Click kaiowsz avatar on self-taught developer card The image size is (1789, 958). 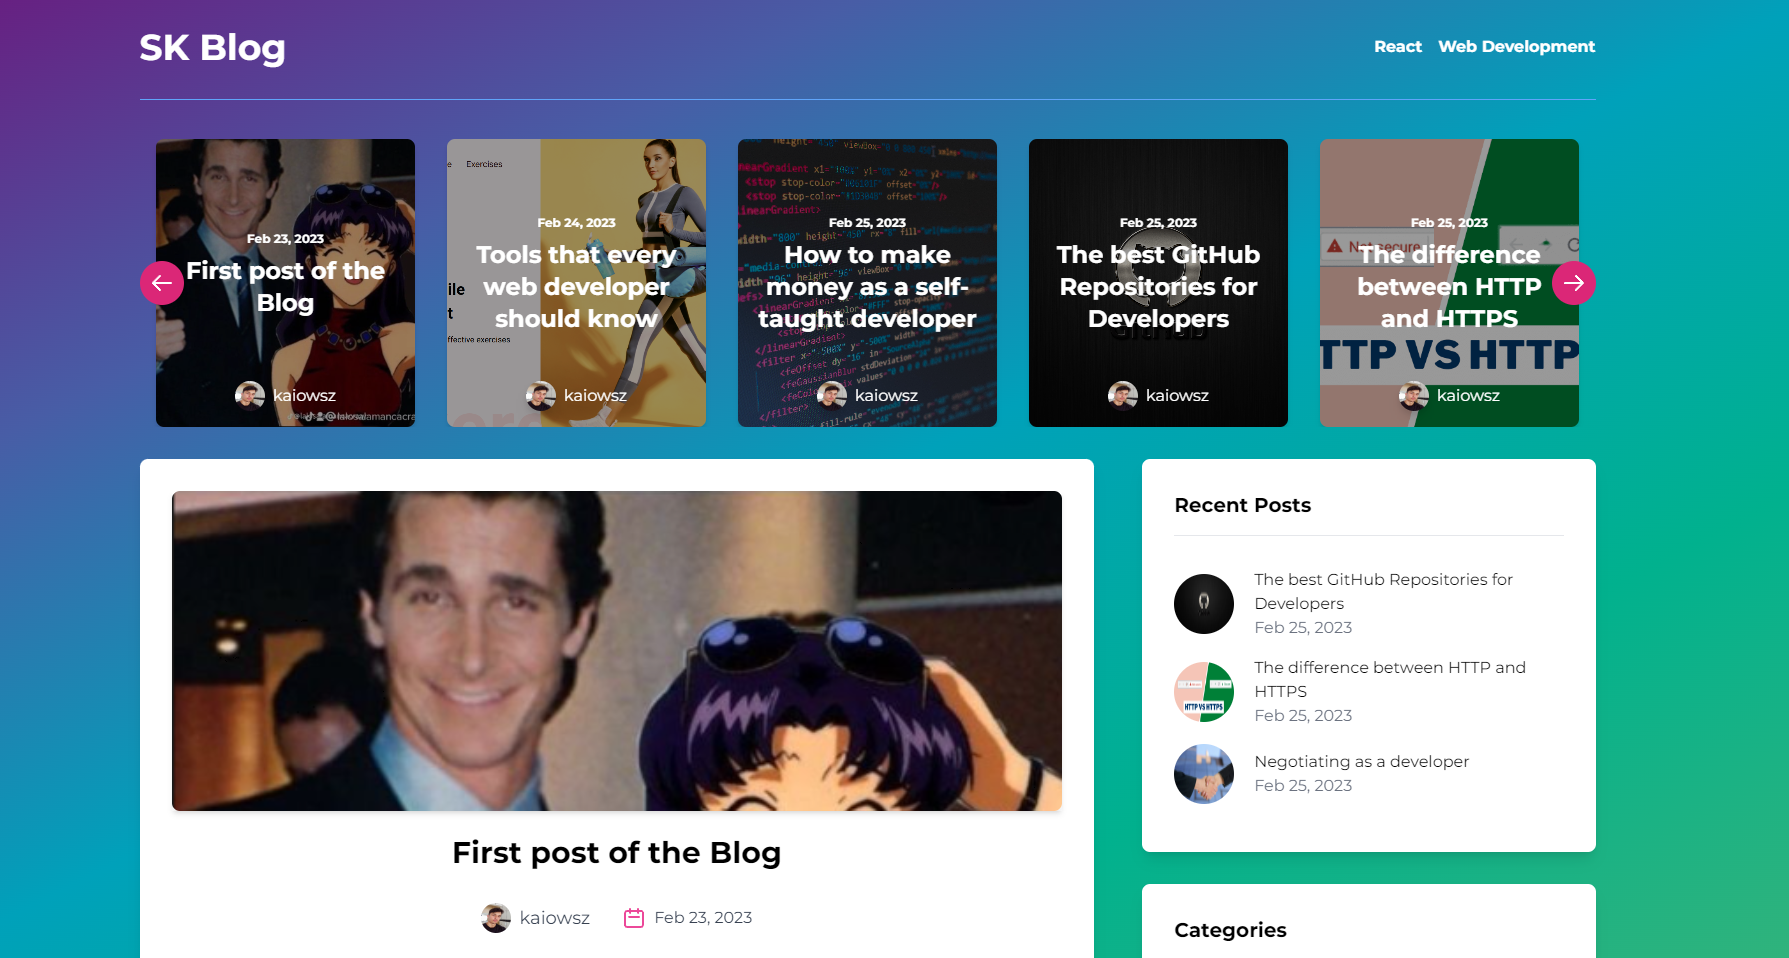[832, 396]
